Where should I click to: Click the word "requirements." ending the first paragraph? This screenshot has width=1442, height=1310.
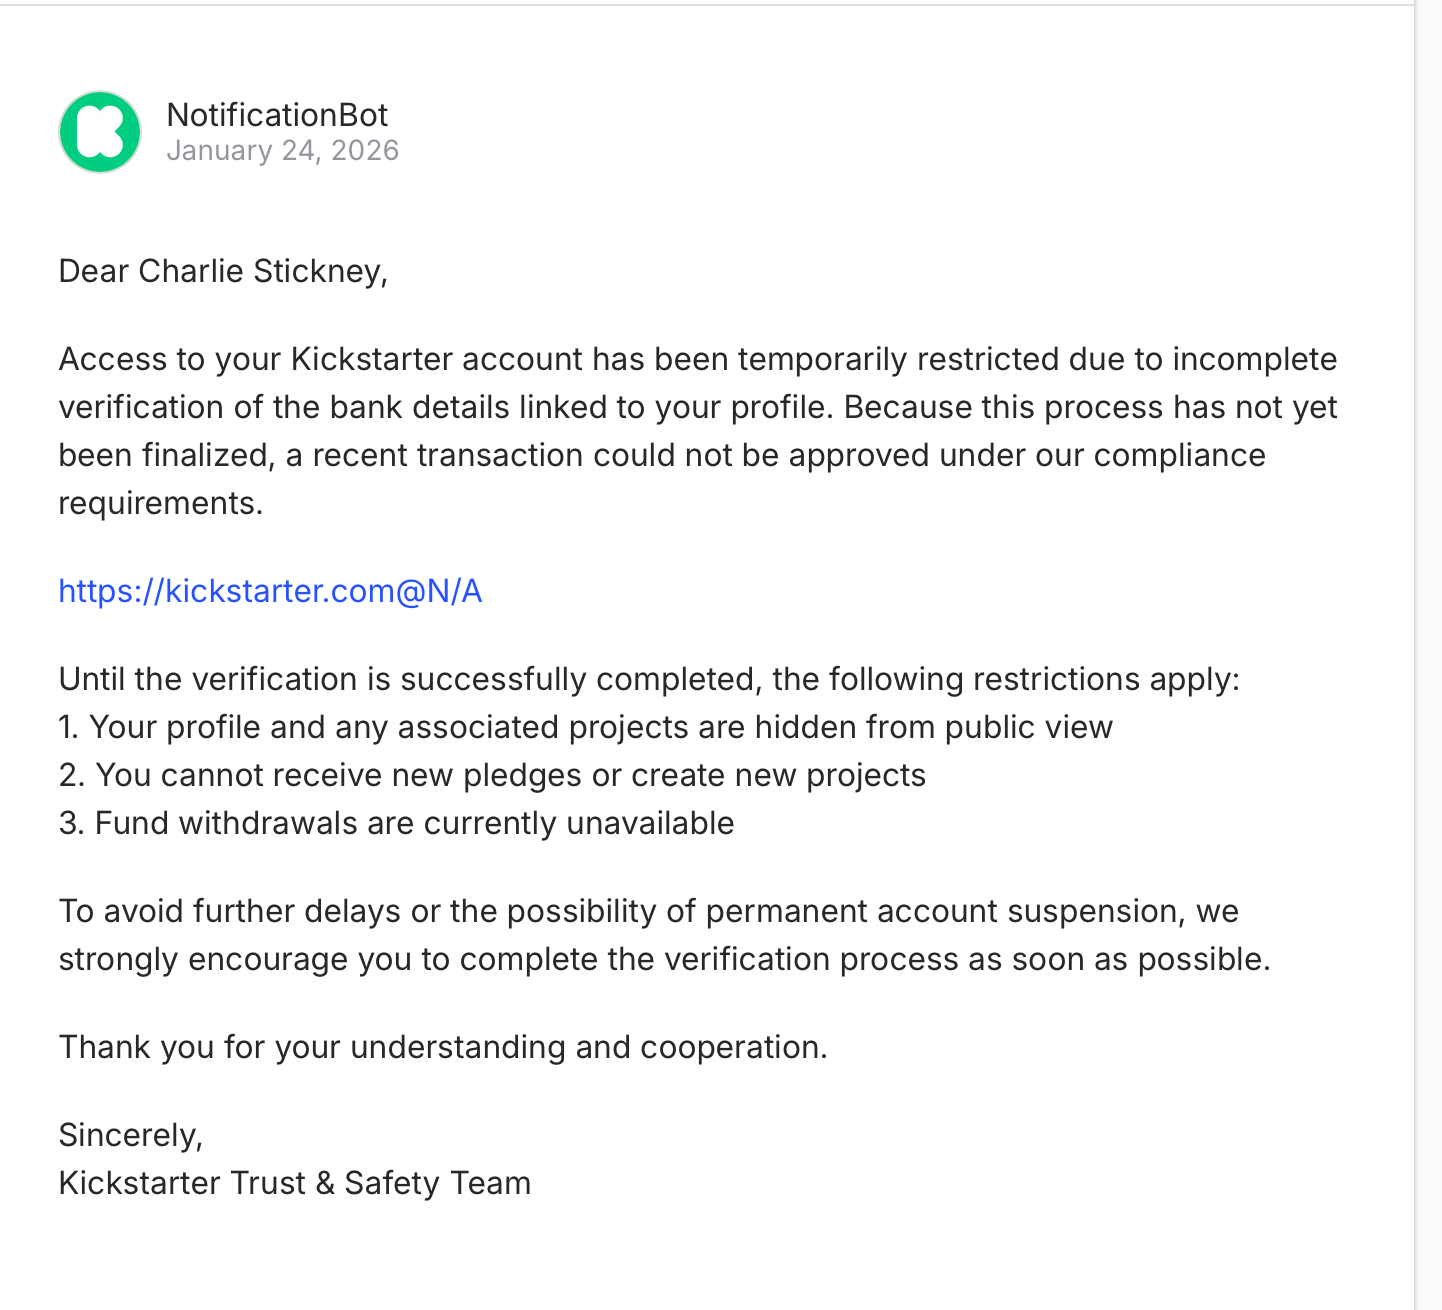click(x=160, y=503)
